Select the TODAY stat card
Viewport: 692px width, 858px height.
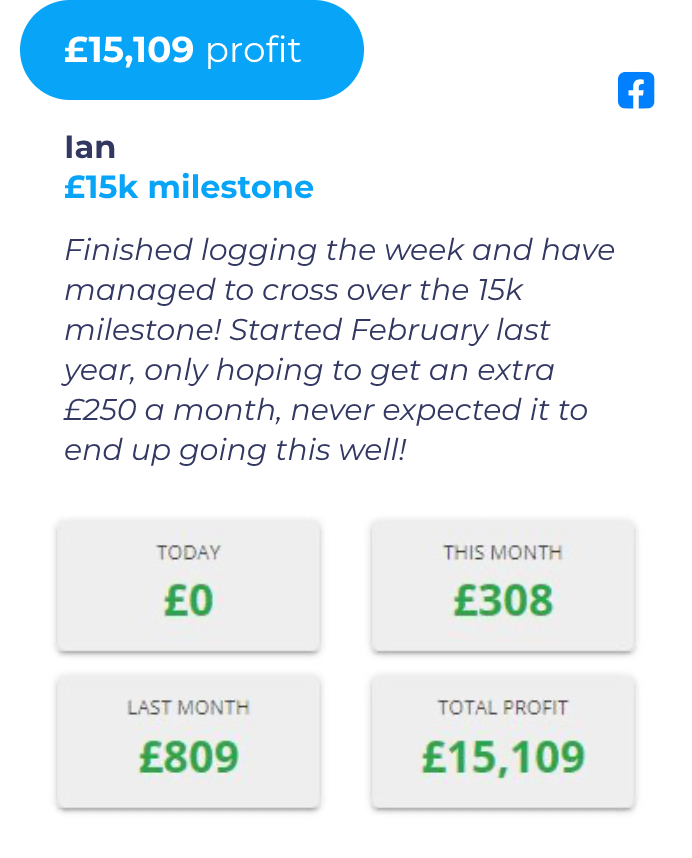[188, 585]
